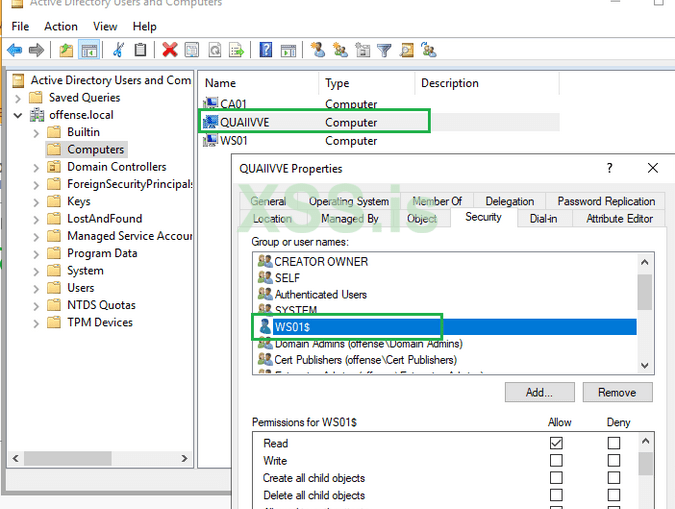Open the View menu

(x=105, y=27)
